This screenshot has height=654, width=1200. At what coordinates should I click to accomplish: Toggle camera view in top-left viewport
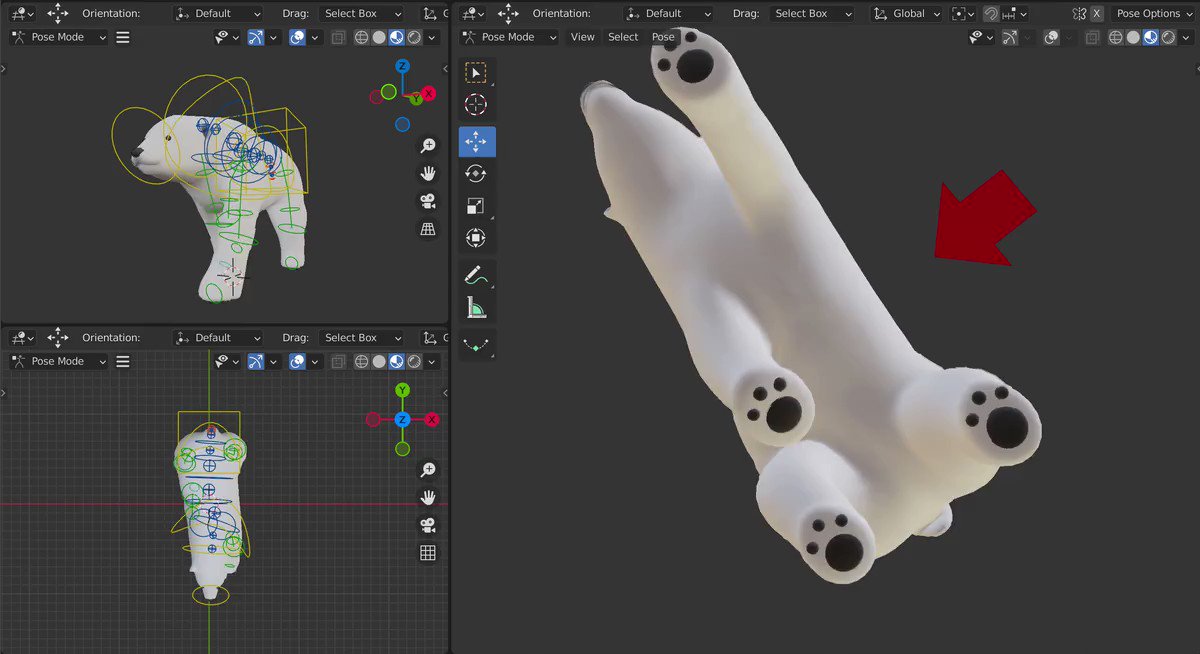coord(428,201)
